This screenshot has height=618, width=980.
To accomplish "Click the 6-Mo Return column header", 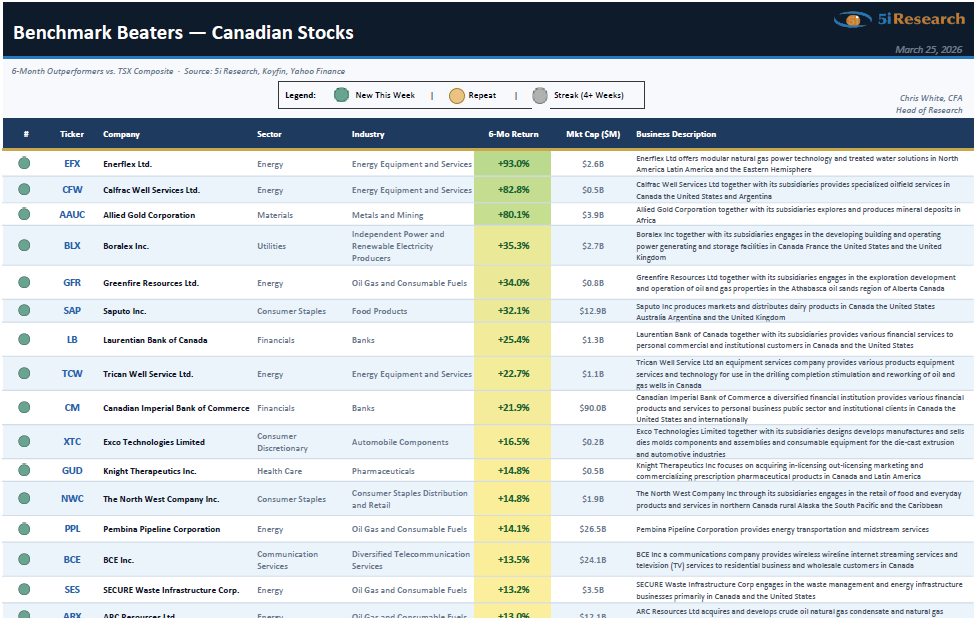I will [512, 134].
